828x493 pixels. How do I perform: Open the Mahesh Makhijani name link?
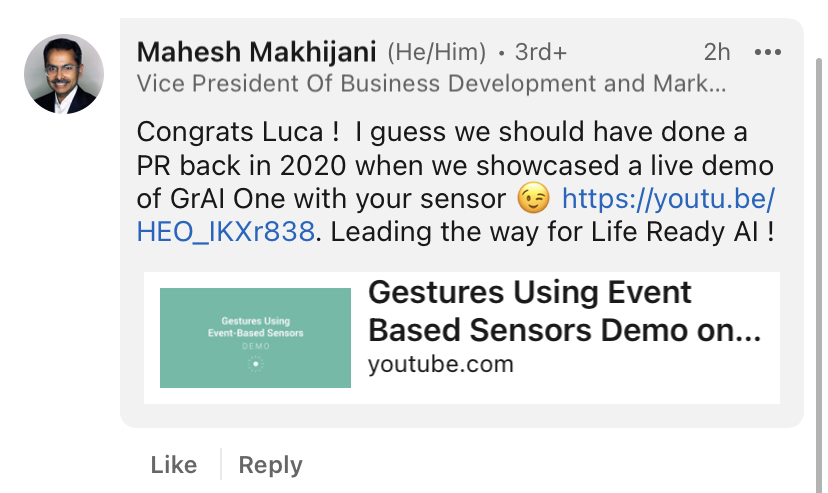pyautogui.click(x=256, y=52)
